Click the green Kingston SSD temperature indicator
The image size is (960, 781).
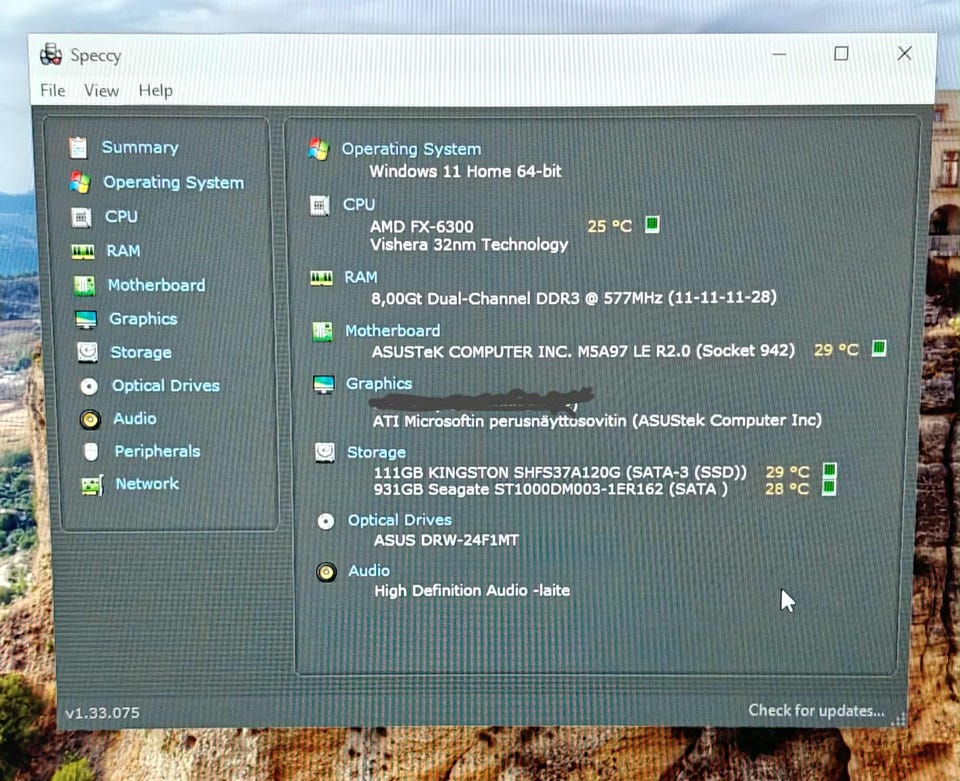tap(830, 470)
